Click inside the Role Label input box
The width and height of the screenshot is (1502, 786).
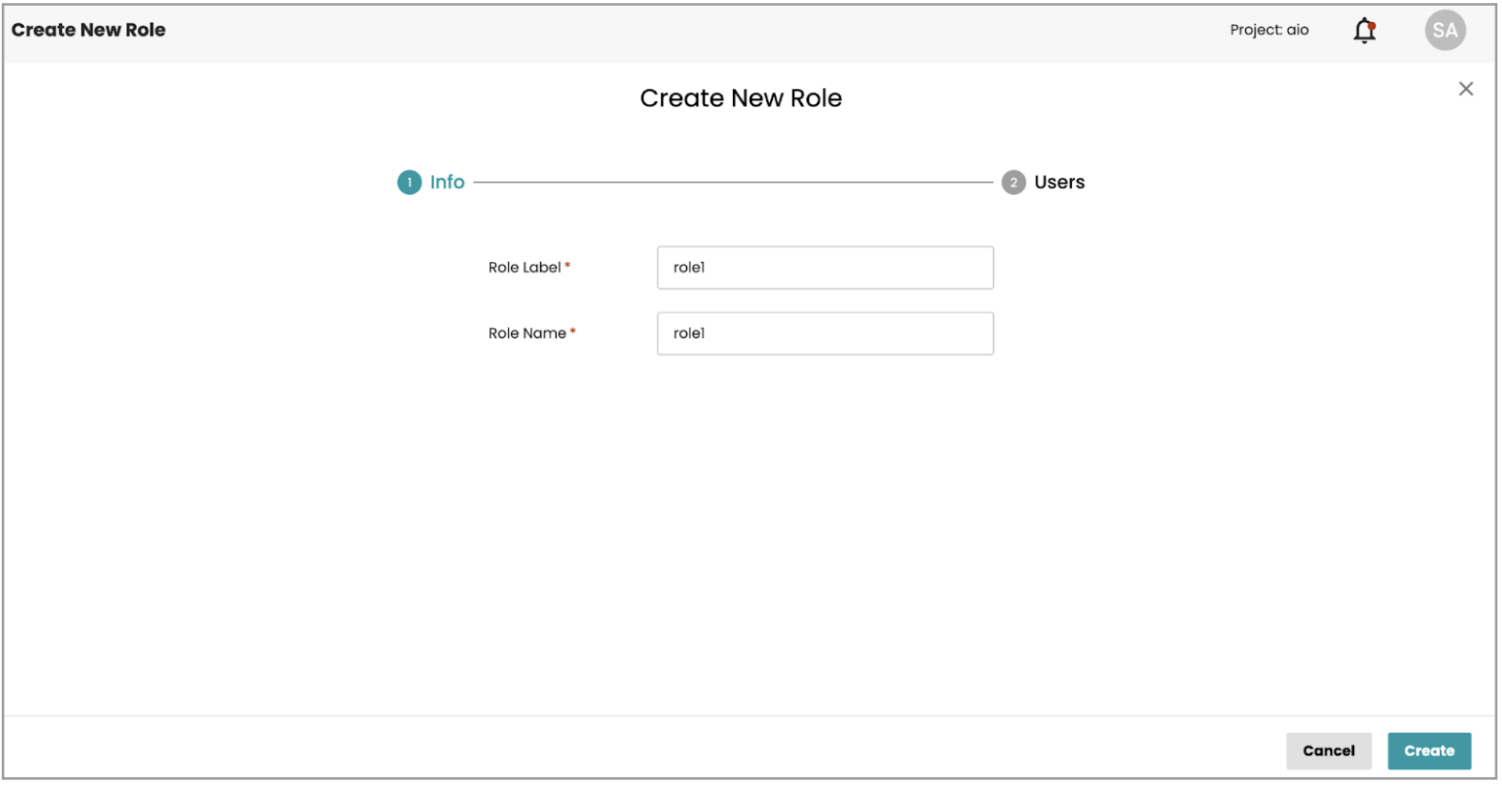coord(825,267)
